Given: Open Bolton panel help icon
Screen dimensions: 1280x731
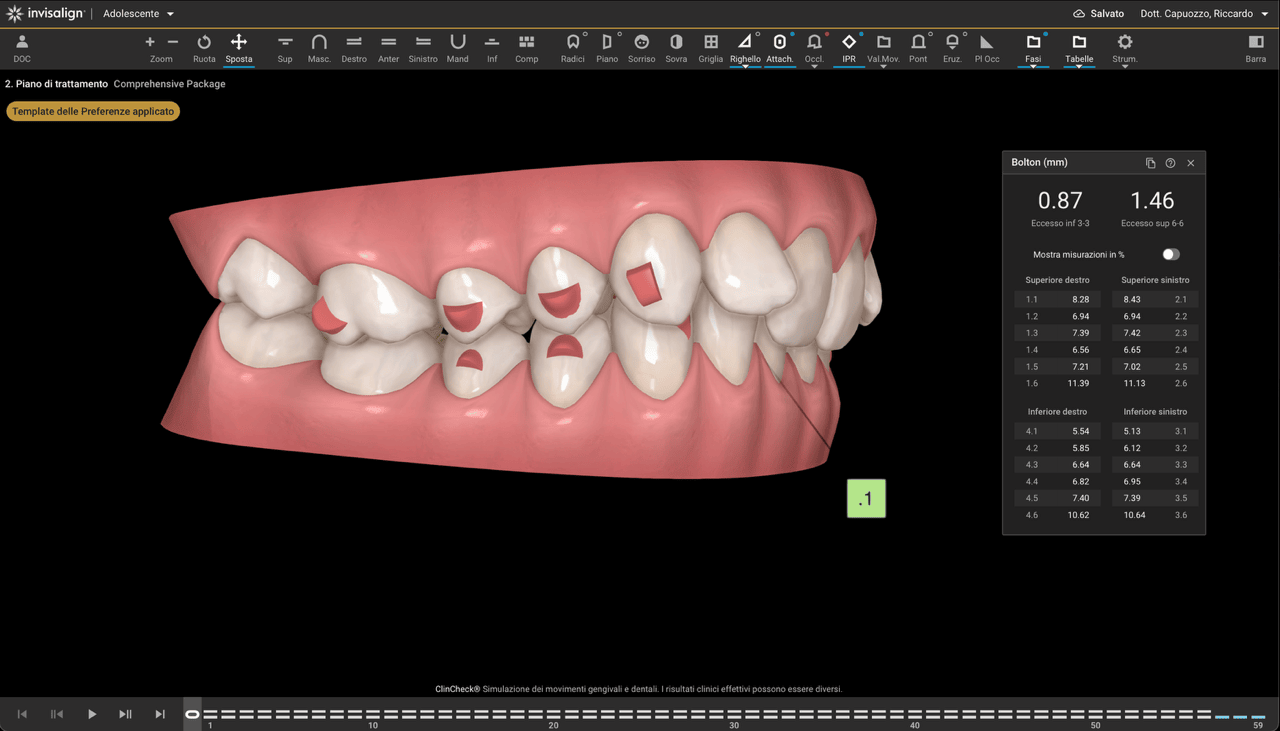Looking at the screenshot, I should click(x=1170, y=163).
